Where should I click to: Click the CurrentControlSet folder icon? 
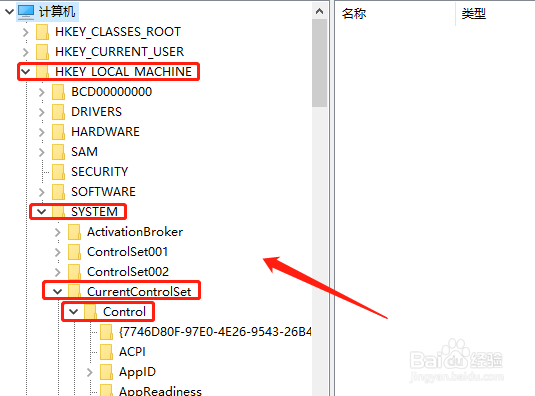(x=74, y=292)
